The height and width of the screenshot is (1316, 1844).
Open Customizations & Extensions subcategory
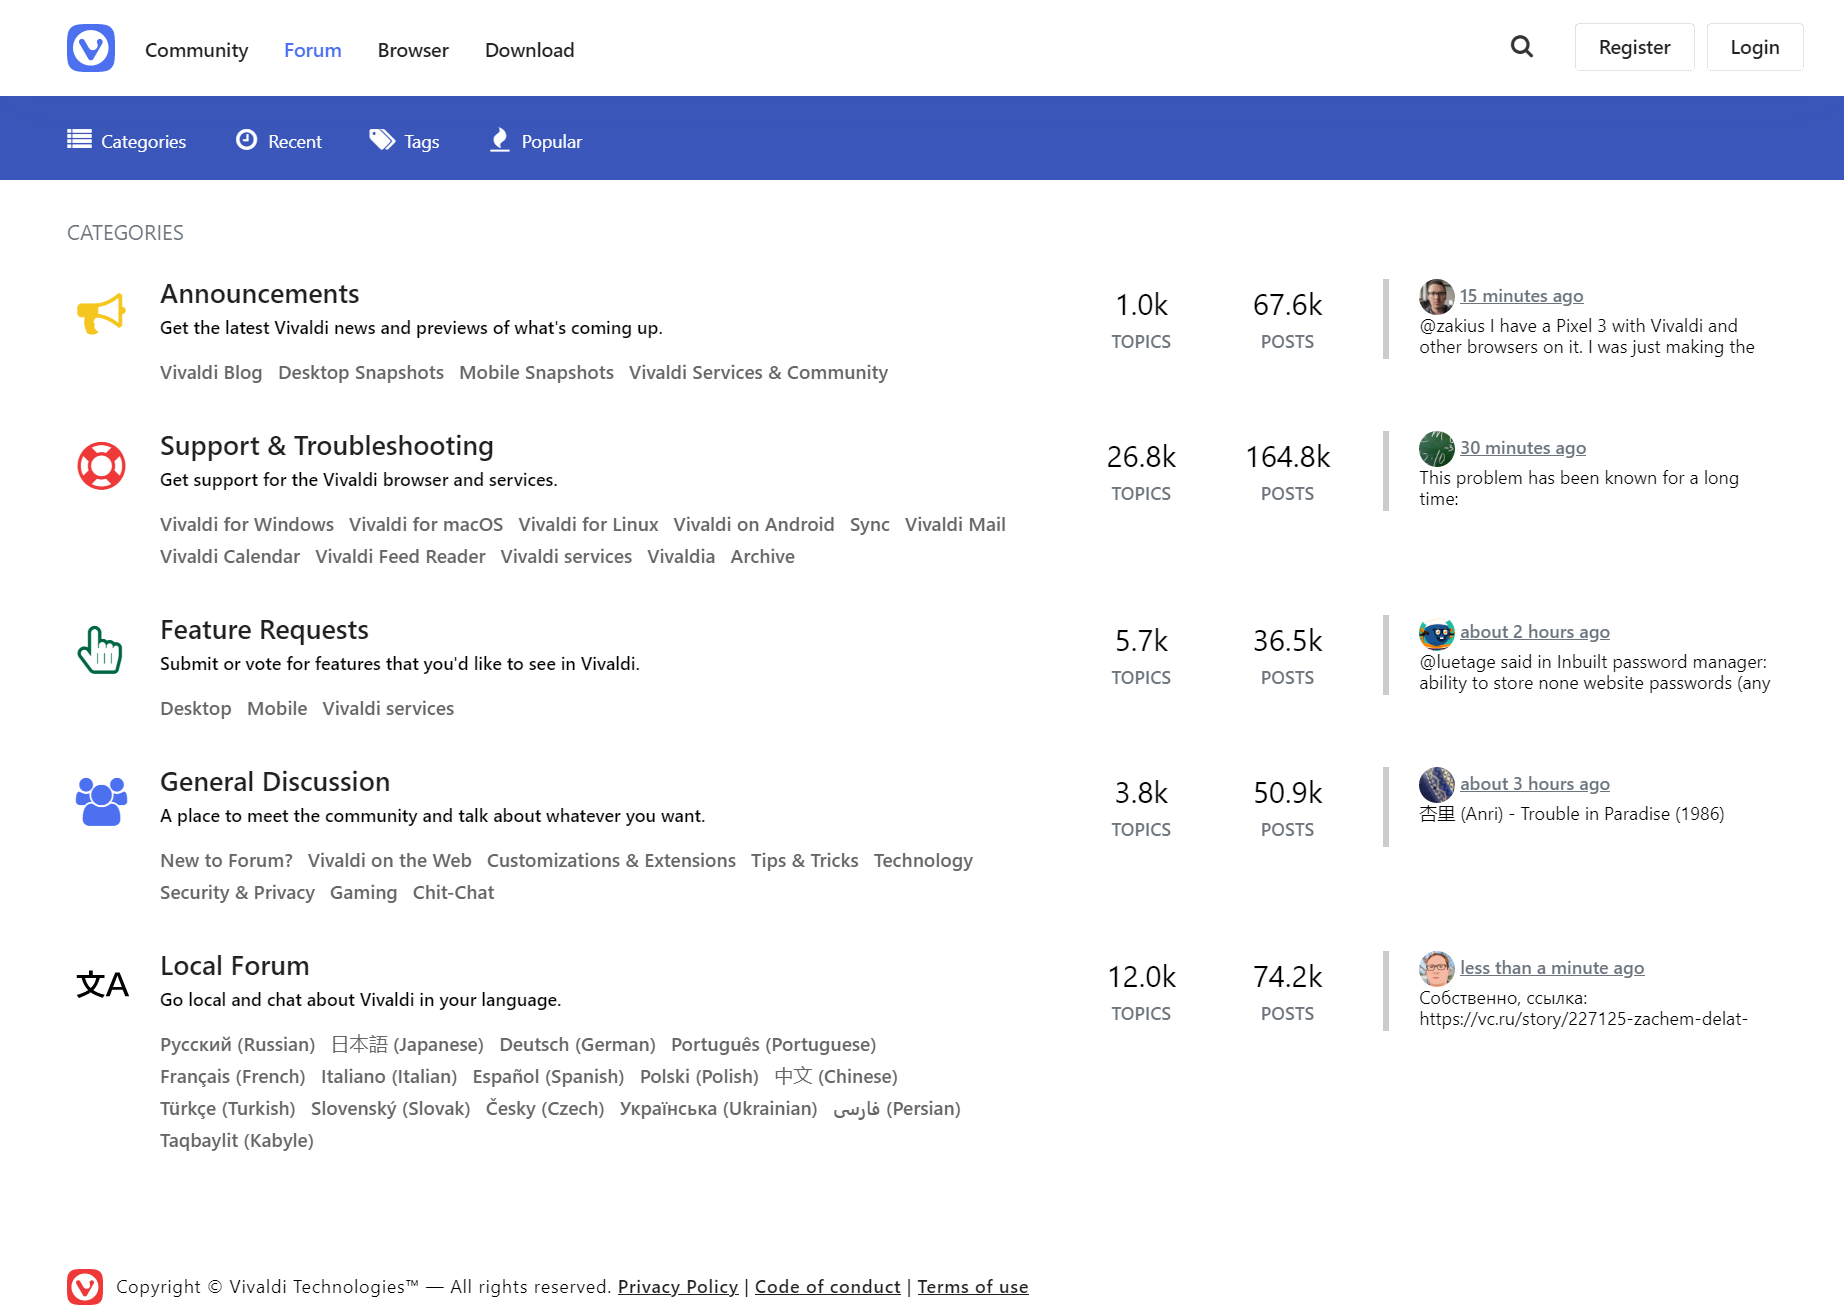pos(611,861)
